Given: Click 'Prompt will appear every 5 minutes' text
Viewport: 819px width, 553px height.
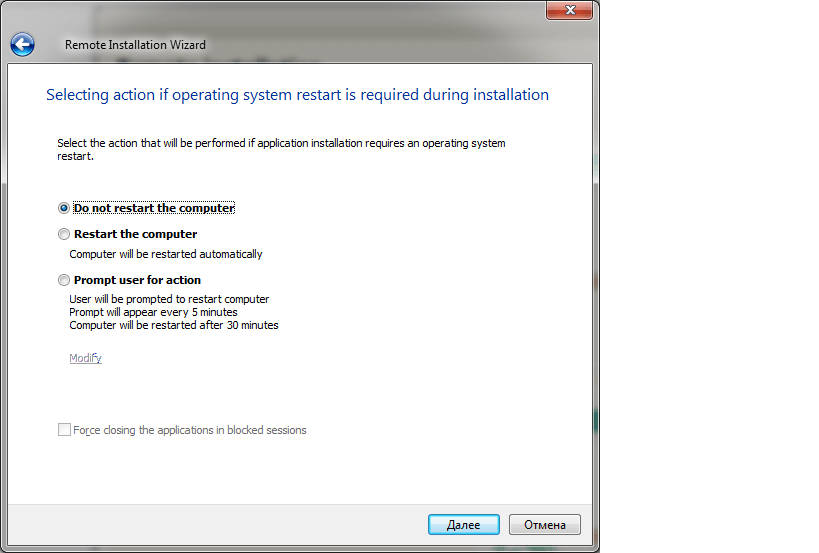Looking at the screenshot, I should [x=153, y=312].
